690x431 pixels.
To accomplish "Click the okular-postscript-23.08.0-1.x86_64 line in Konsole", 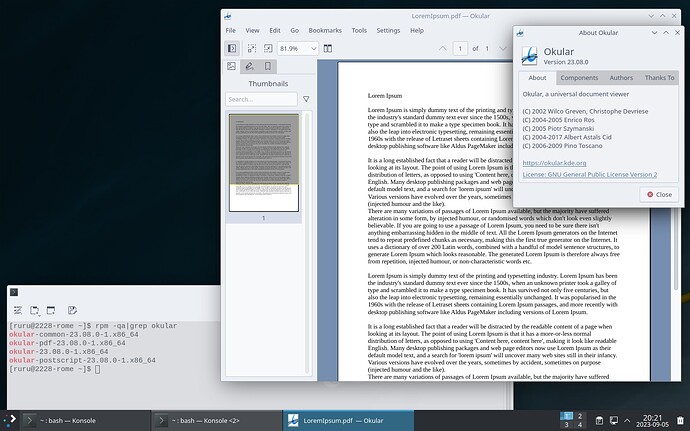I will point(82,360).
